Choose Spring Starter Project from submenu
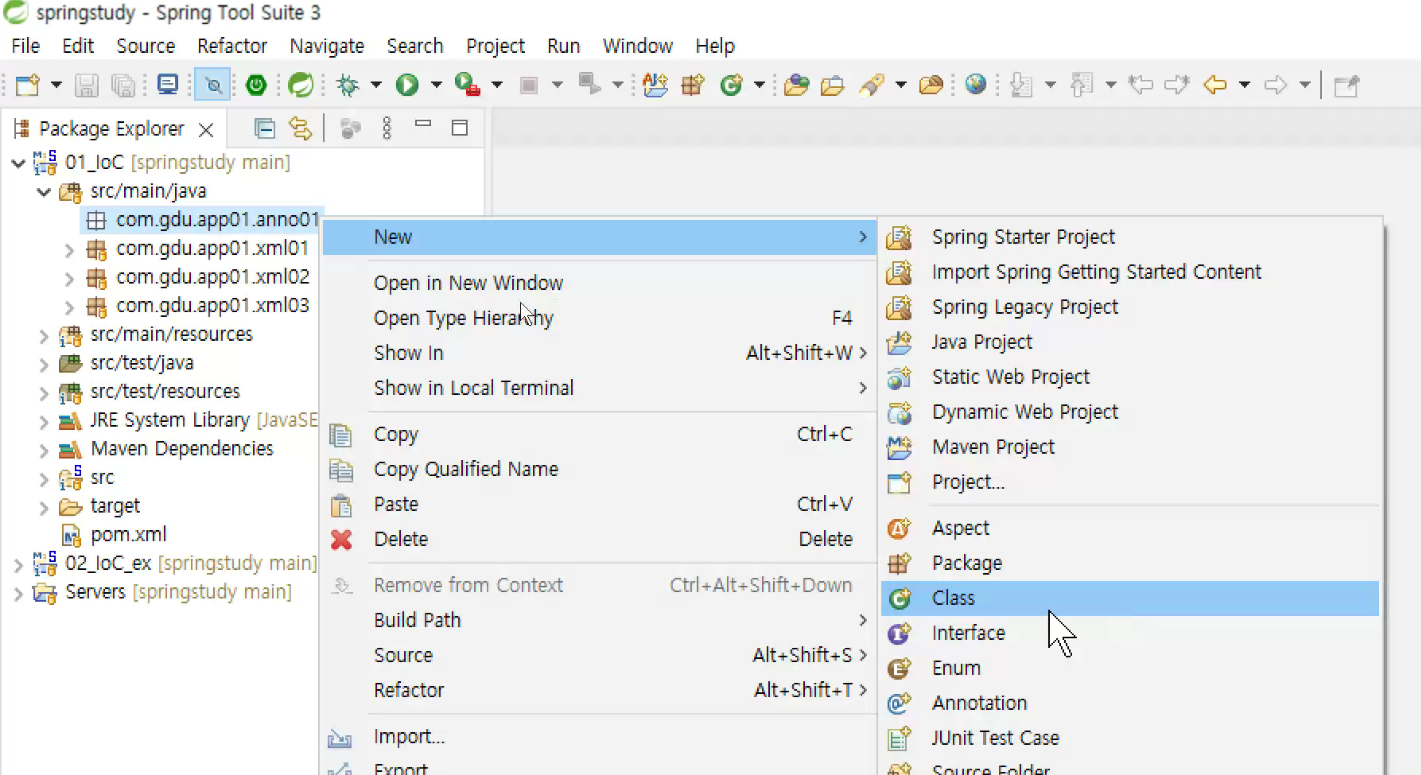1421x775 pixels. [1130, 237]
